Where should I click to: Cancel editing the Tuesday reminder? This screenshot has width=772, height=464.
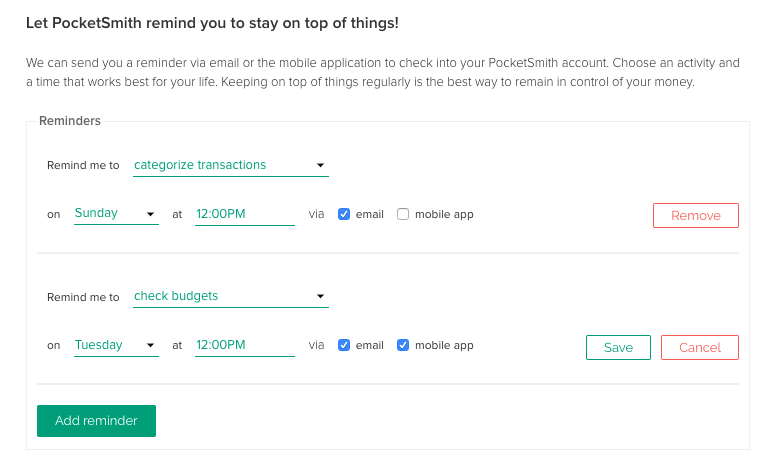tap(699, 347)
